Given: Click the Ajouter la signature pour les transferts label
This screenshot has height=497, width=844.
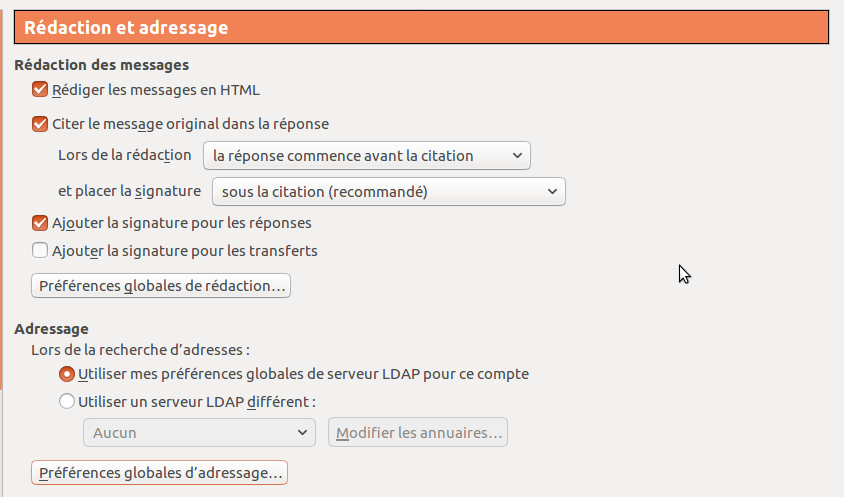Looking at the screenshot, I should pyautogui.click(x=185, y=250).
